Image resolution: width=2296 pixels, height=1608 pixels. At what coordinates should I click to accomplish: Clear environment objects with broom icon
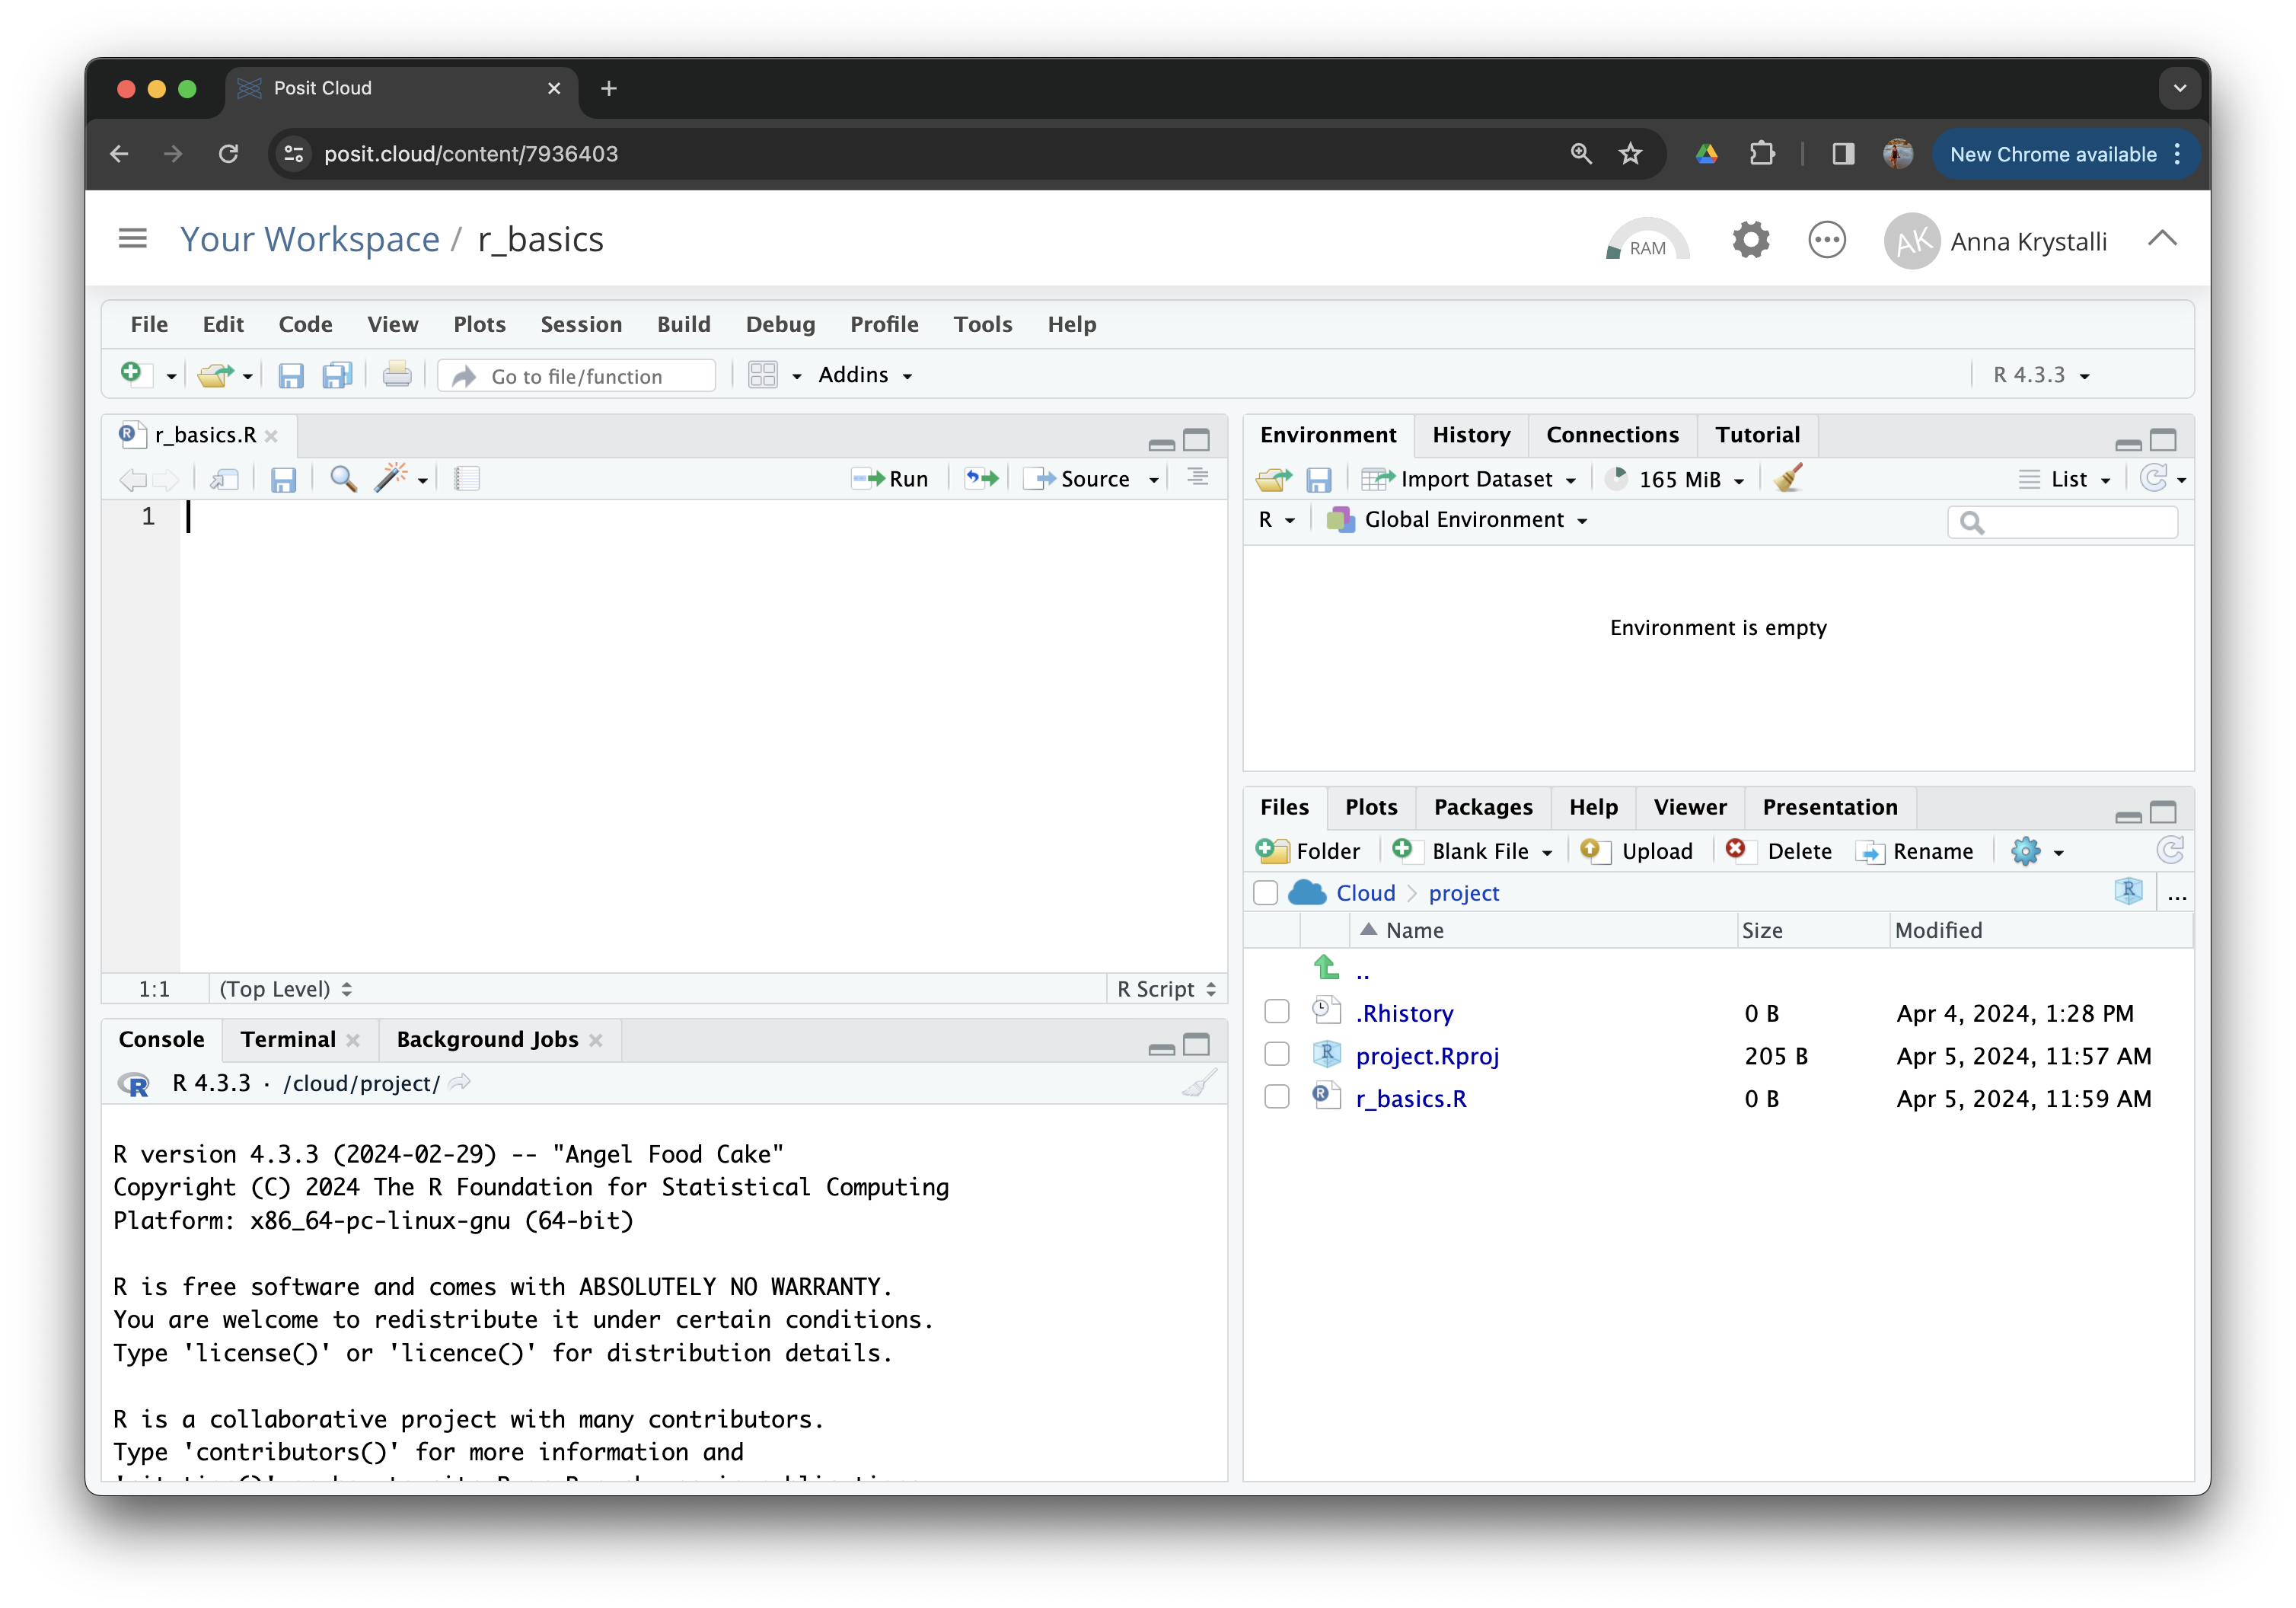(1789, 478)
